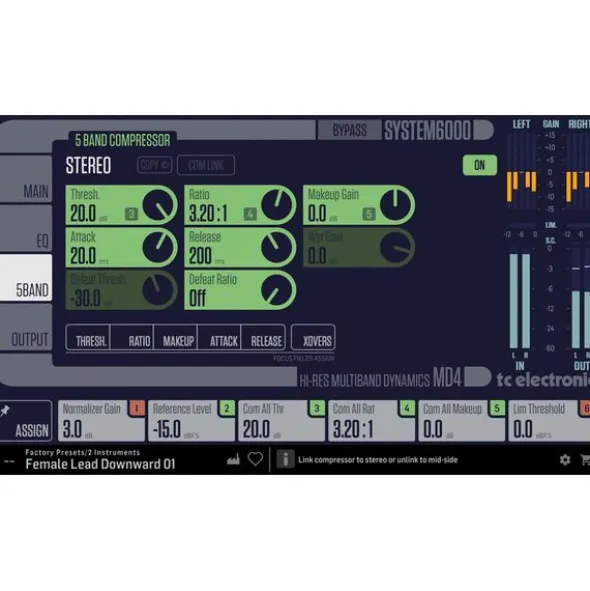Toggle the COM LINK button
The image size is (590, 591).
point(206,165)
